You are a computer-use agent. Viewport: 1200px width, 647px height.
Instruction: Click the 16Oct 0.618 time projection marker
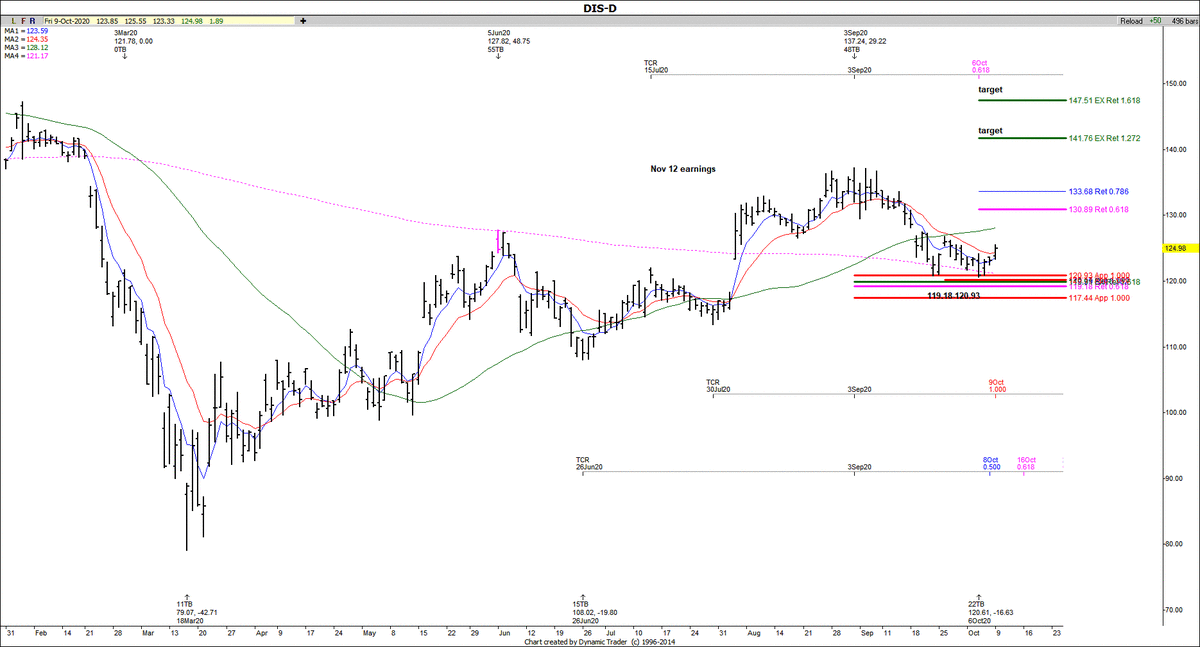click(x=1025, y=463)
